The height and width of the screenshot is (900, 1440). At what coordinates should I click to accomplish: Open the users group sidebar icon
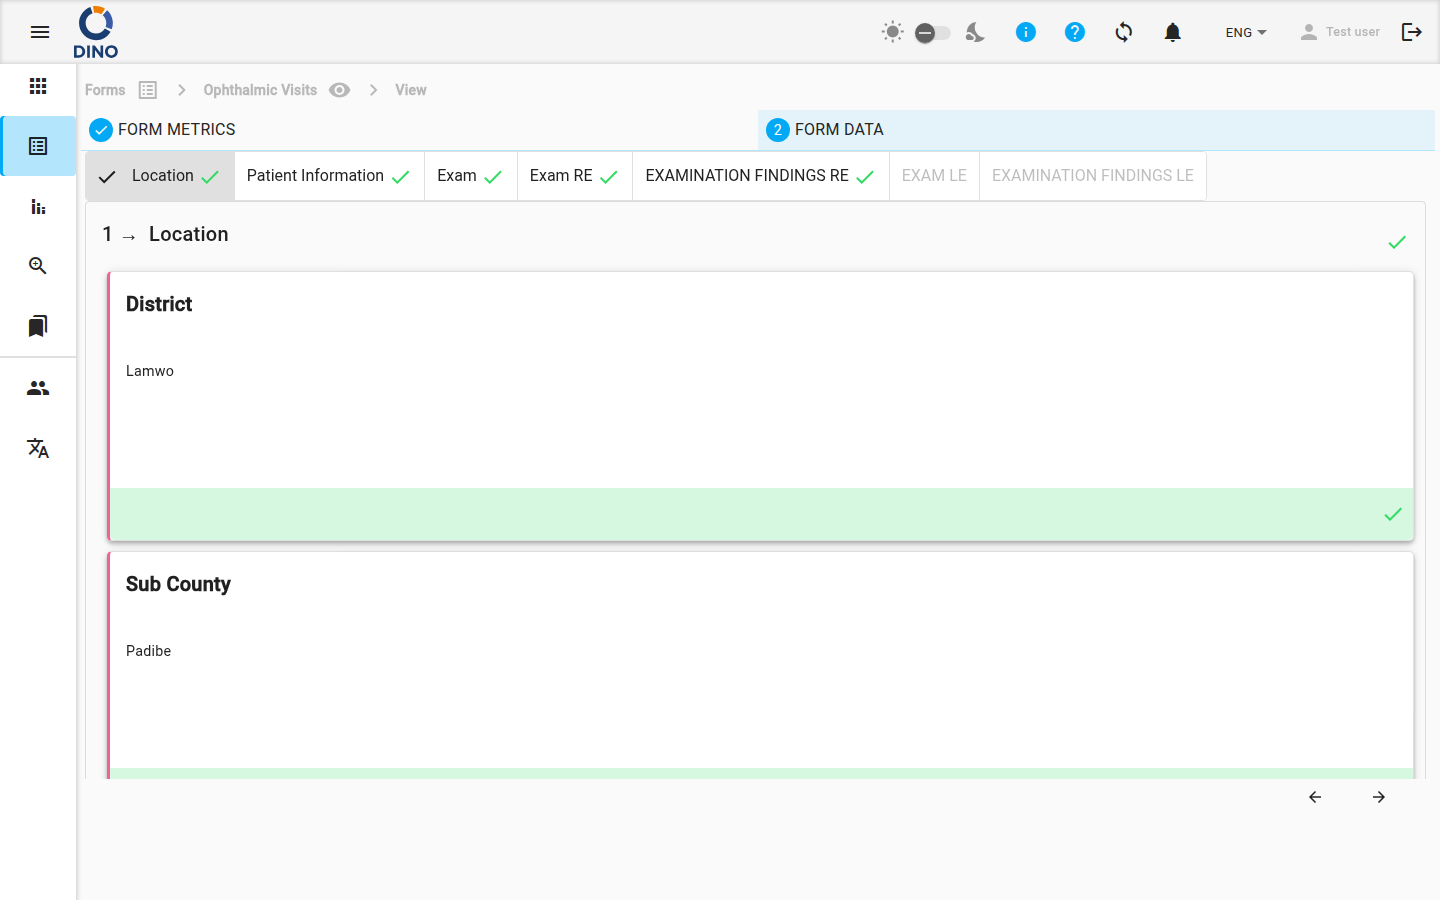[x=38, y=388]
